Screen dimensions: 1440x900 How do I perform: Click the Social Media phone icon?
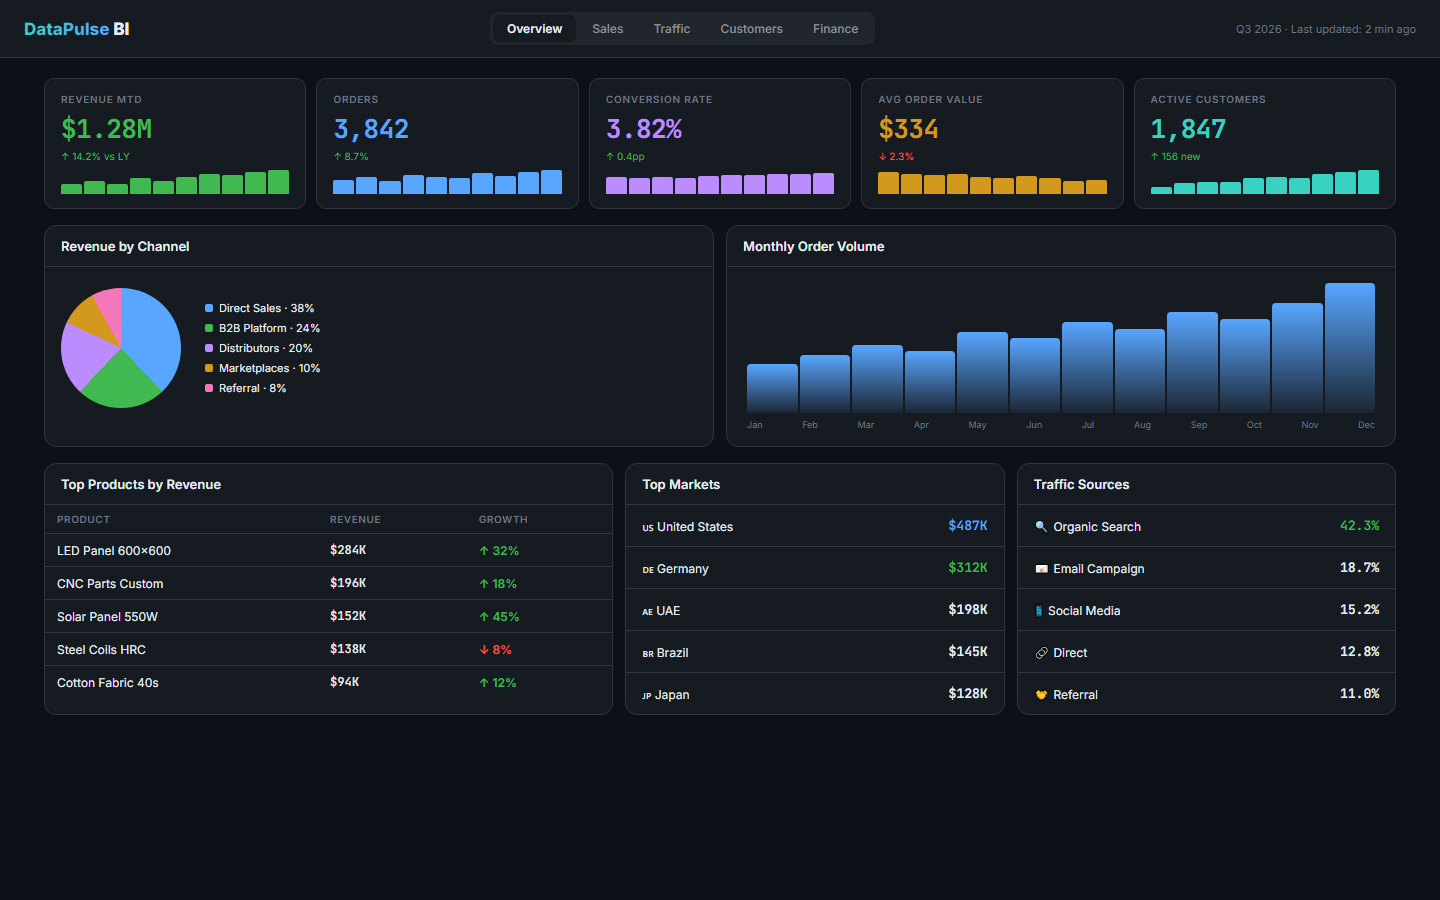1039,611
